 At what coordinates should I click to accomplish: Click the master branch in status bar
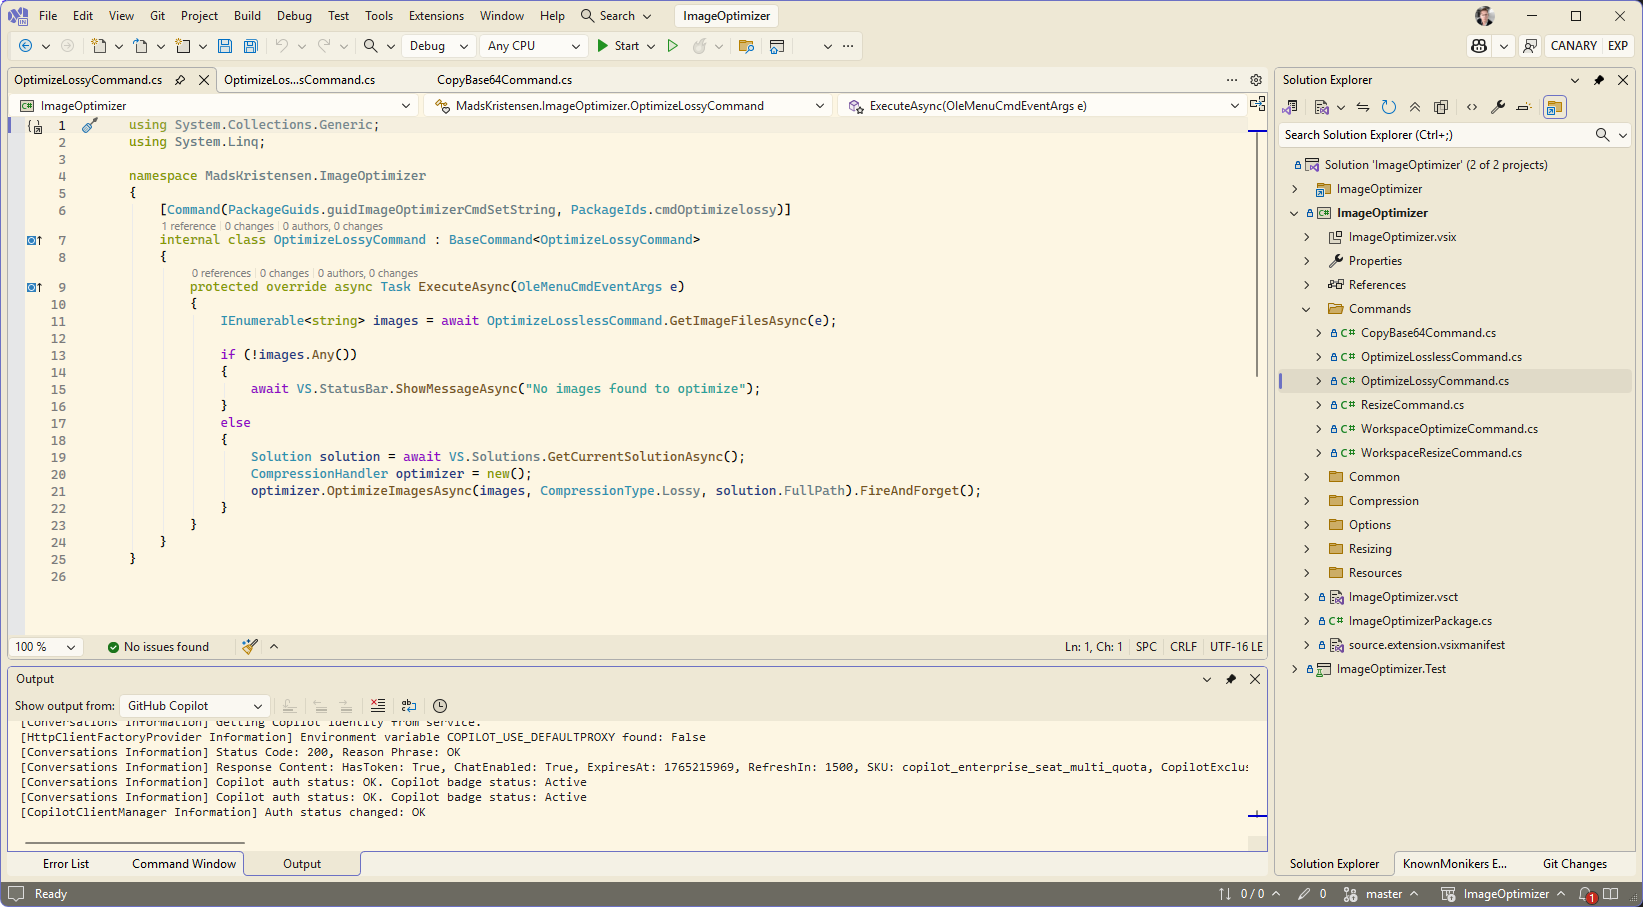[1383, 894]
